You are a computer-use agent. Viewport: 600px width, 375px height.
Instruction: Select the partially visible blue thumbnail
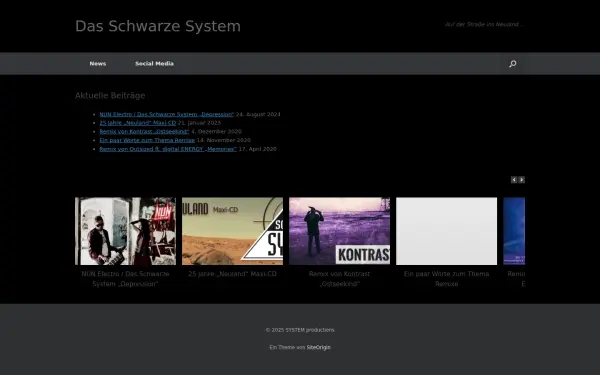[514, 231]
